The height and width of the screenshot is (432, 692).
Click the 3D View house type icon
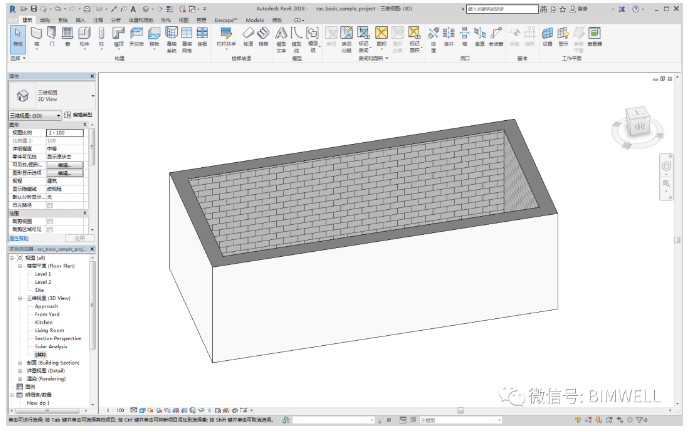(x=24, y=97)
